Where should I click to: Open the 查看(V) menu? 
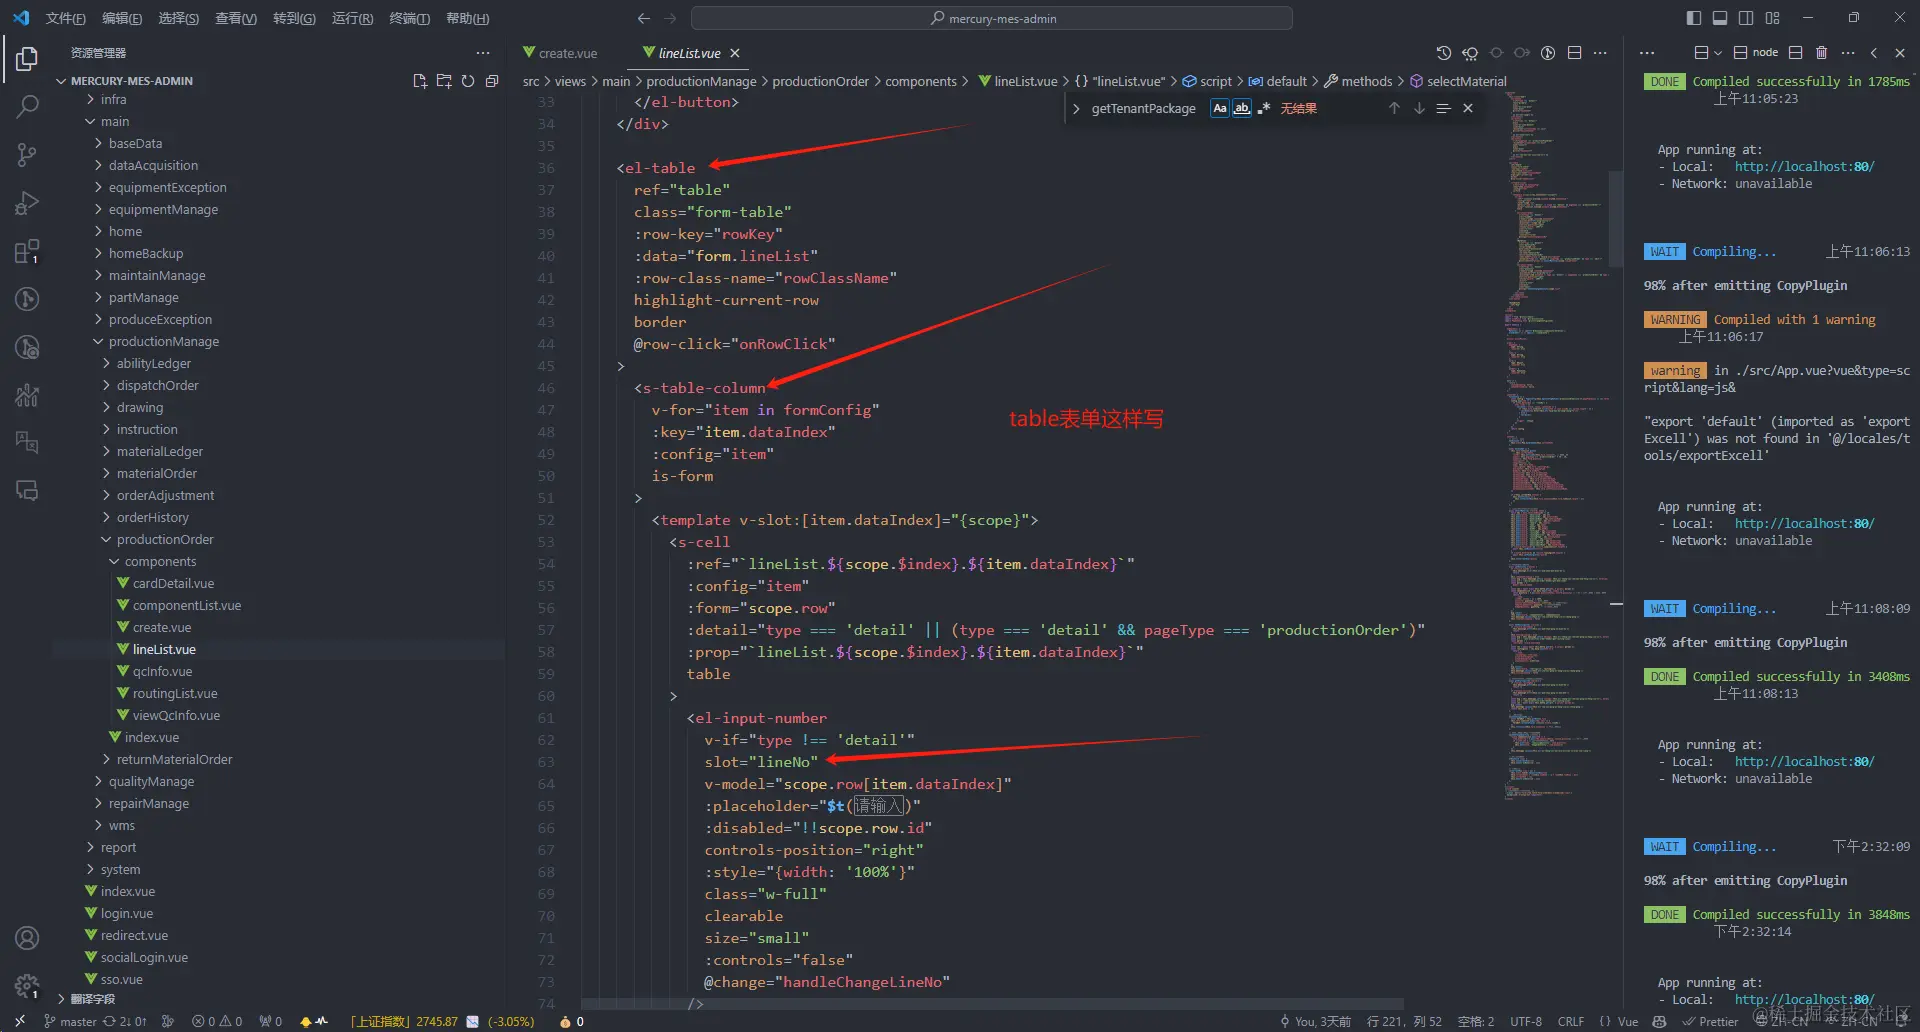(x=236, y=18)
